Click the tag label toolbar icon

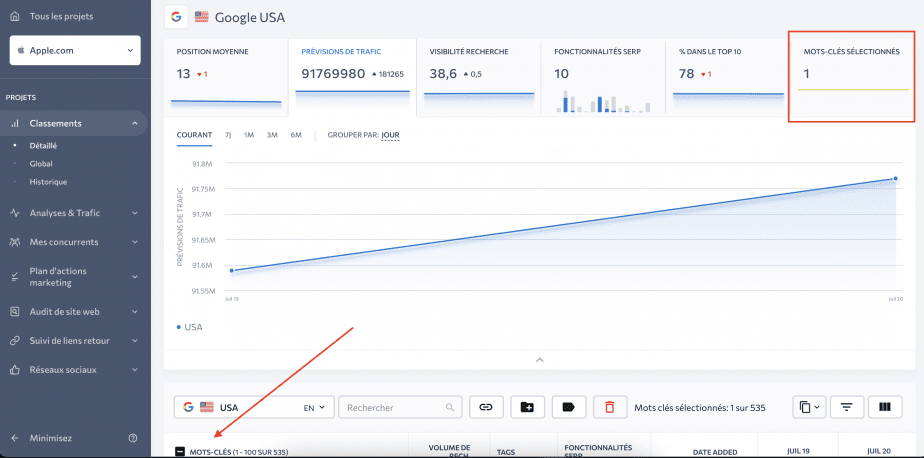(x=569, y=407)
